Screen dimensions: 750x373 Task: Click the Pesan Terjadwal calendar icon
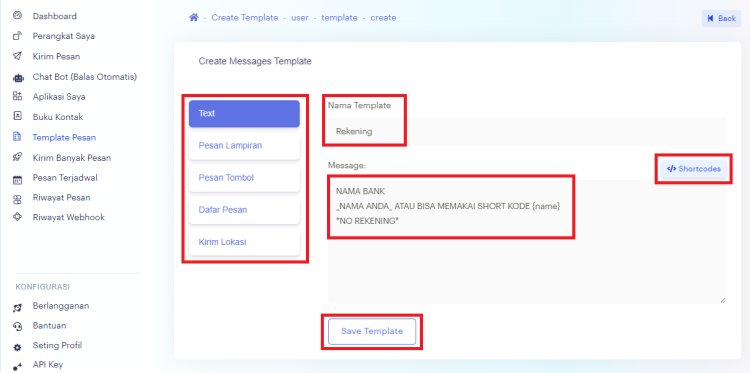[x=17, y=180]
